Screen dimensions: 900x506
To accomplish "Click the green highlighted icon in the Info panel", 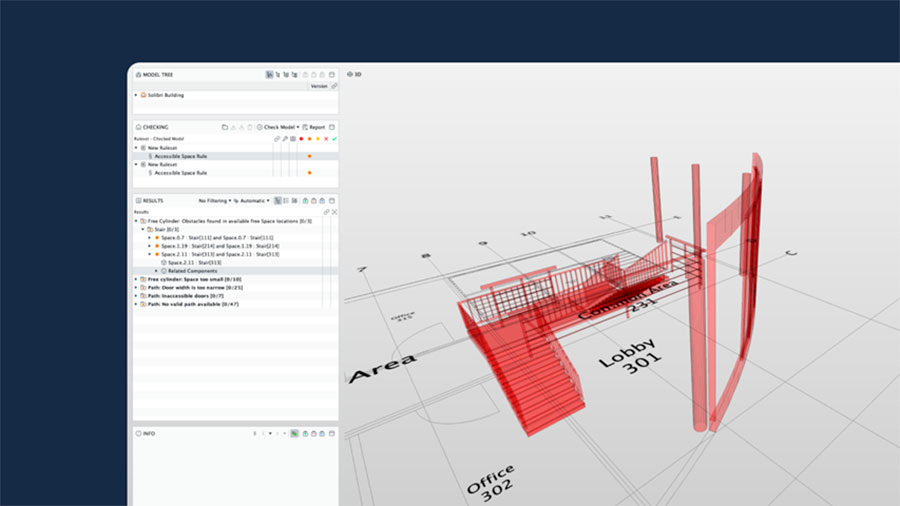I will pos(294,433).
